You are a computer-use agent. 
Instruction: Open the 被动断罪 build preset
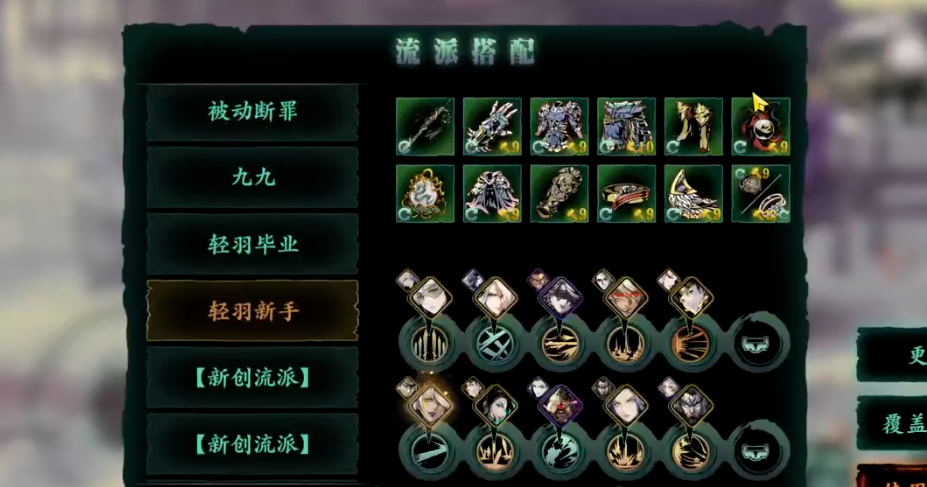[252, 112]
